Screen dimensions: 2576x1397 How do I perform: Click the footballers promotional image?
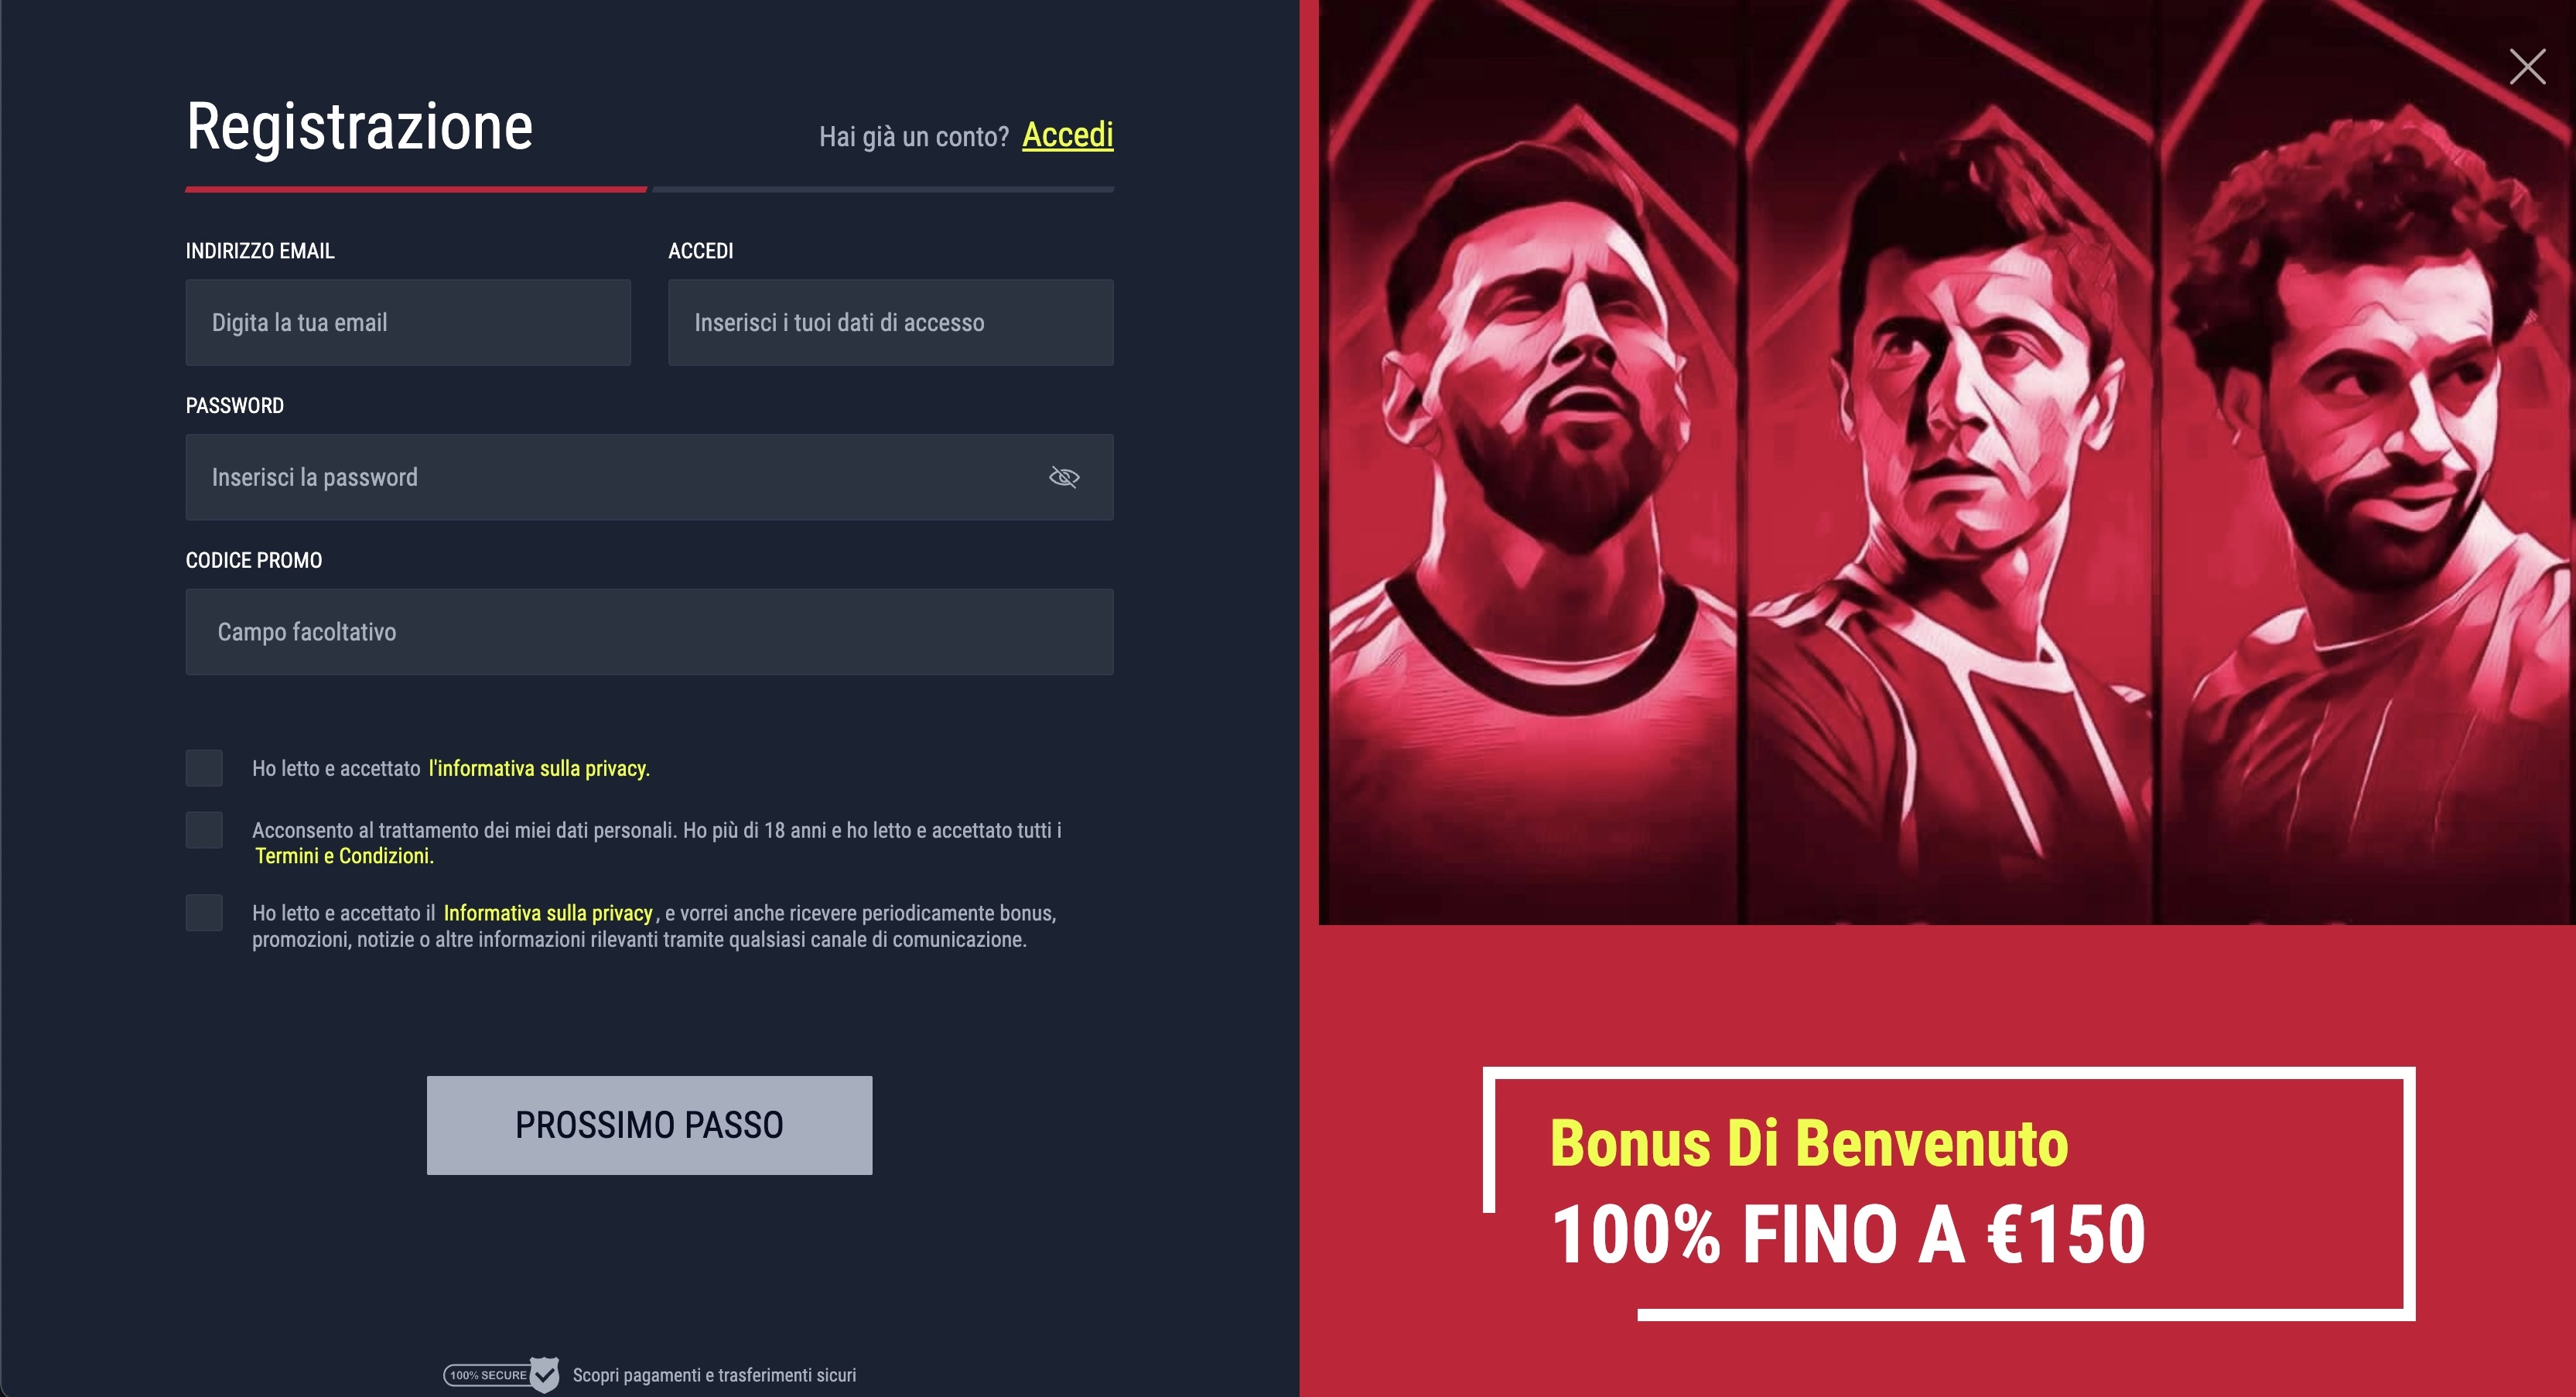[1947, 462]
